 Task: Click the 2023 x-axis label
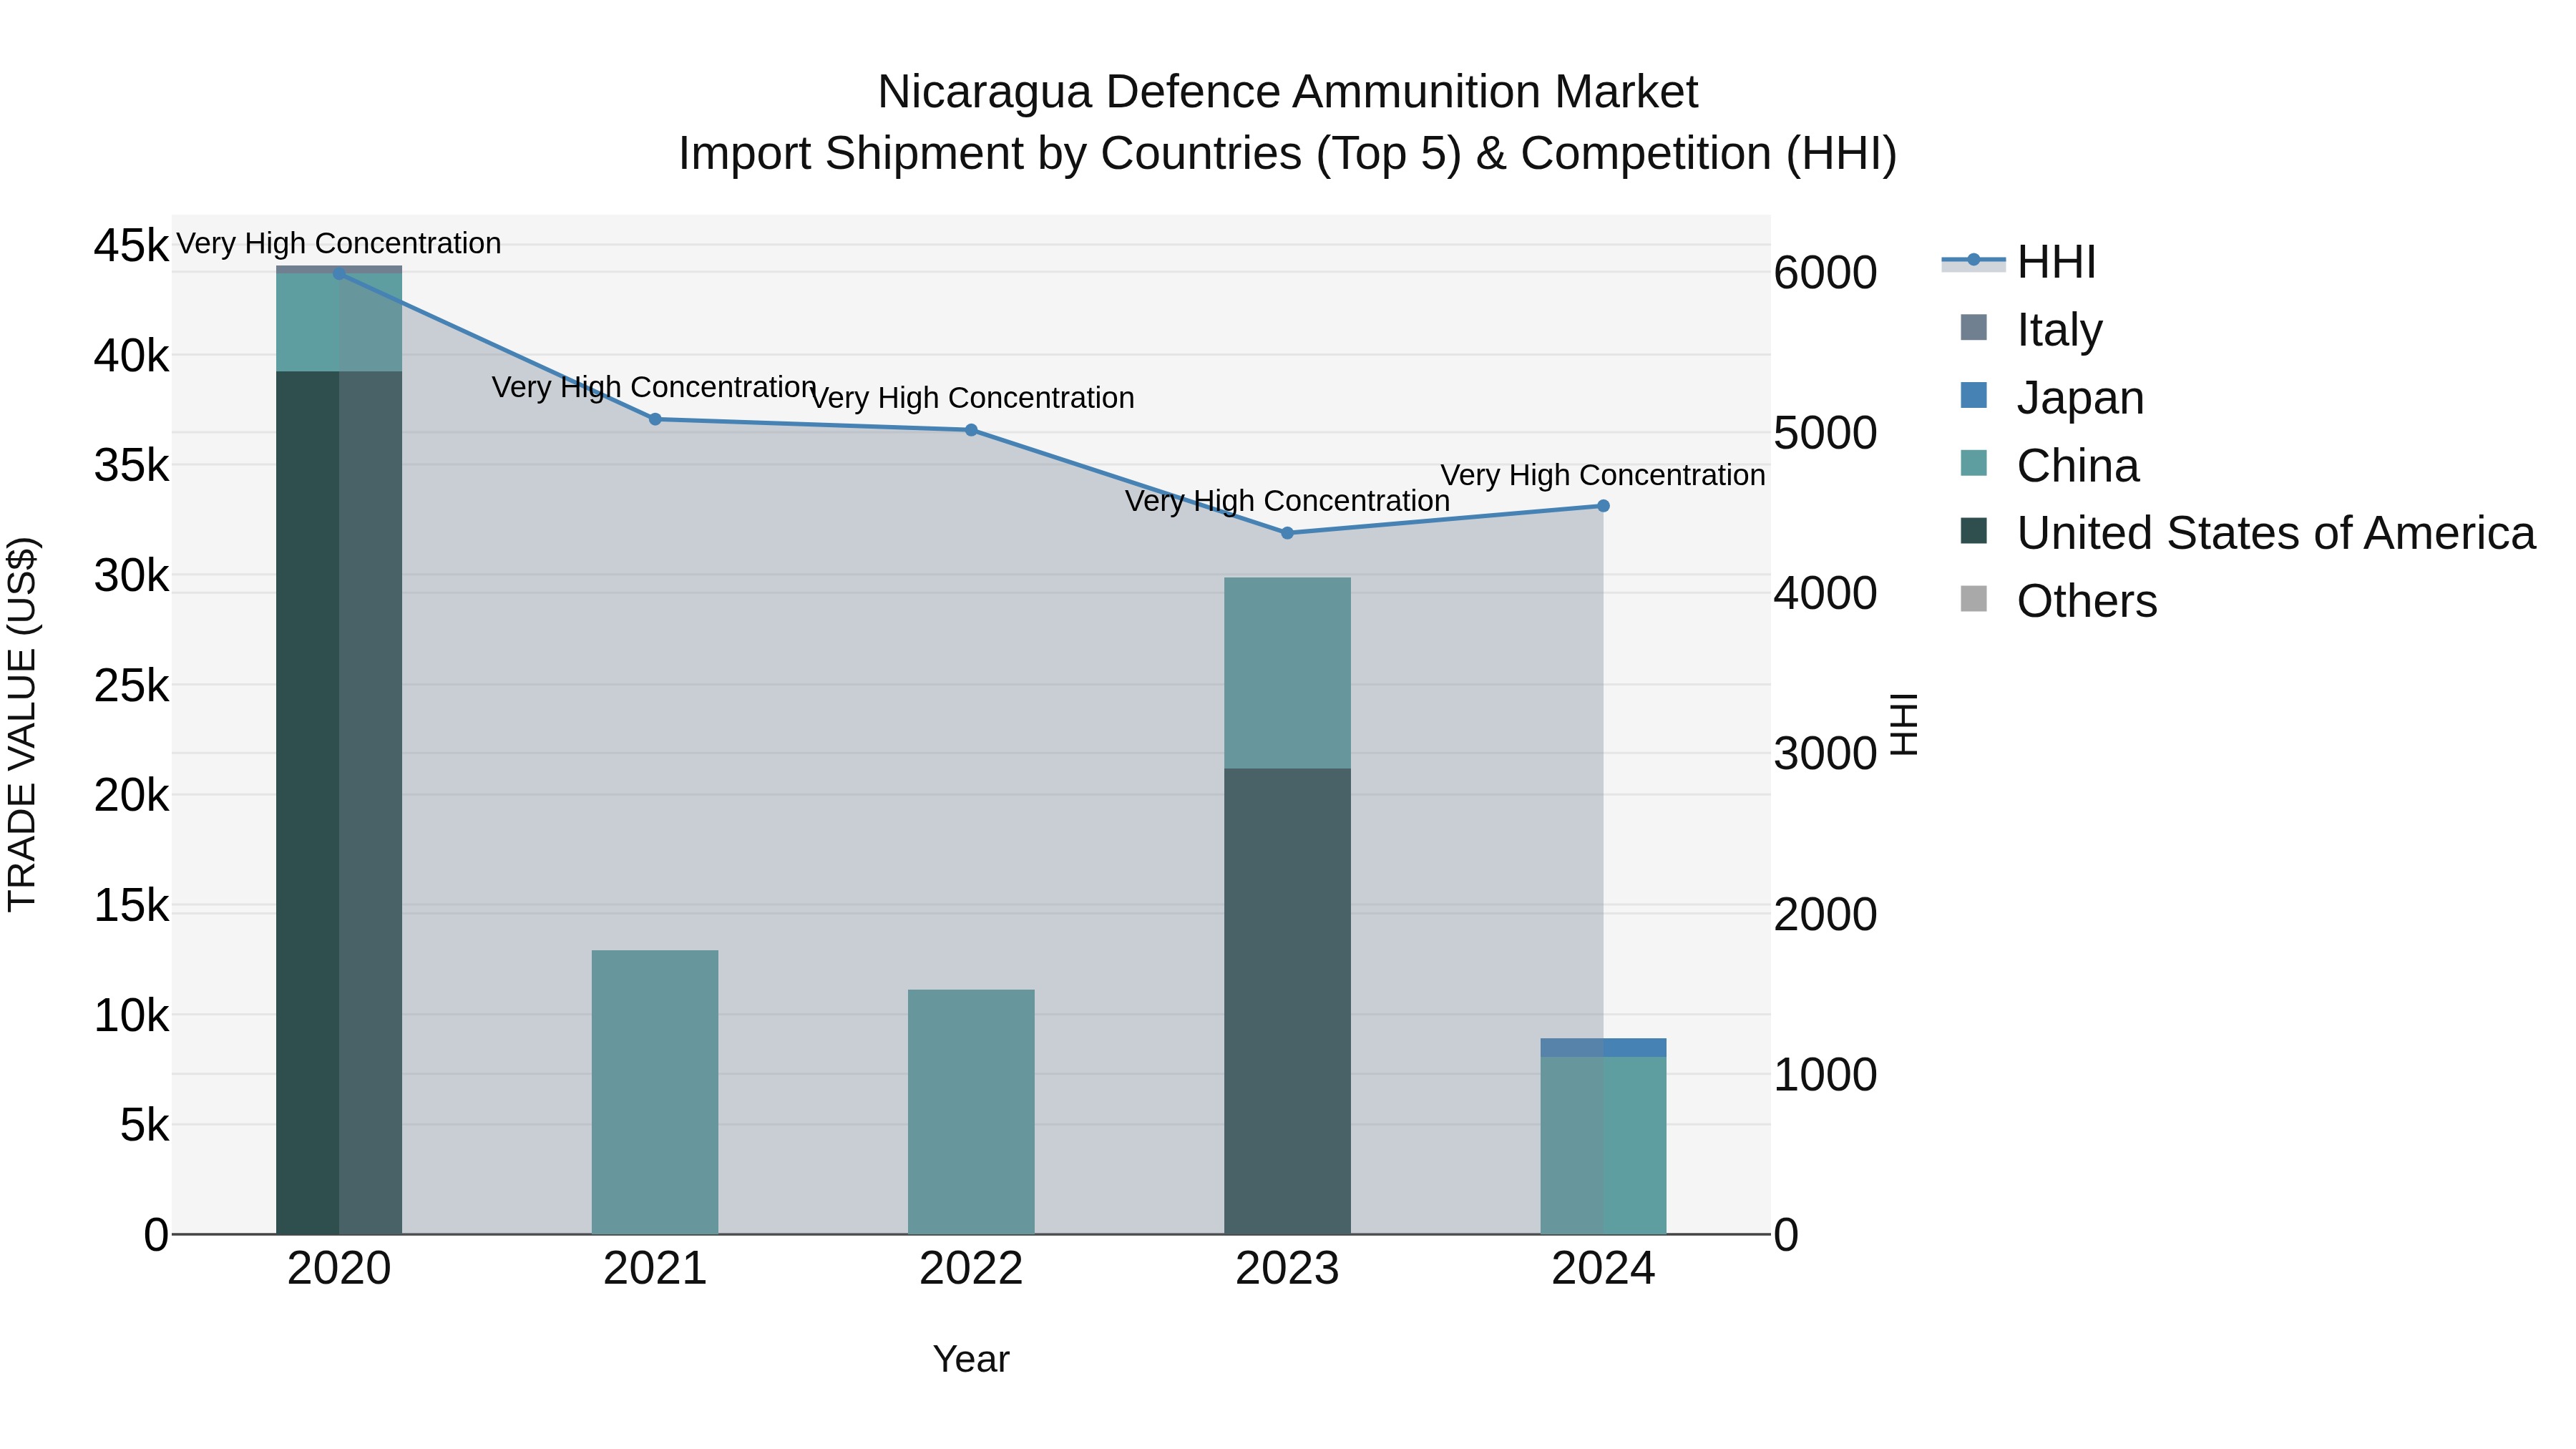pyautogui.click(x=1287, y=1269)
